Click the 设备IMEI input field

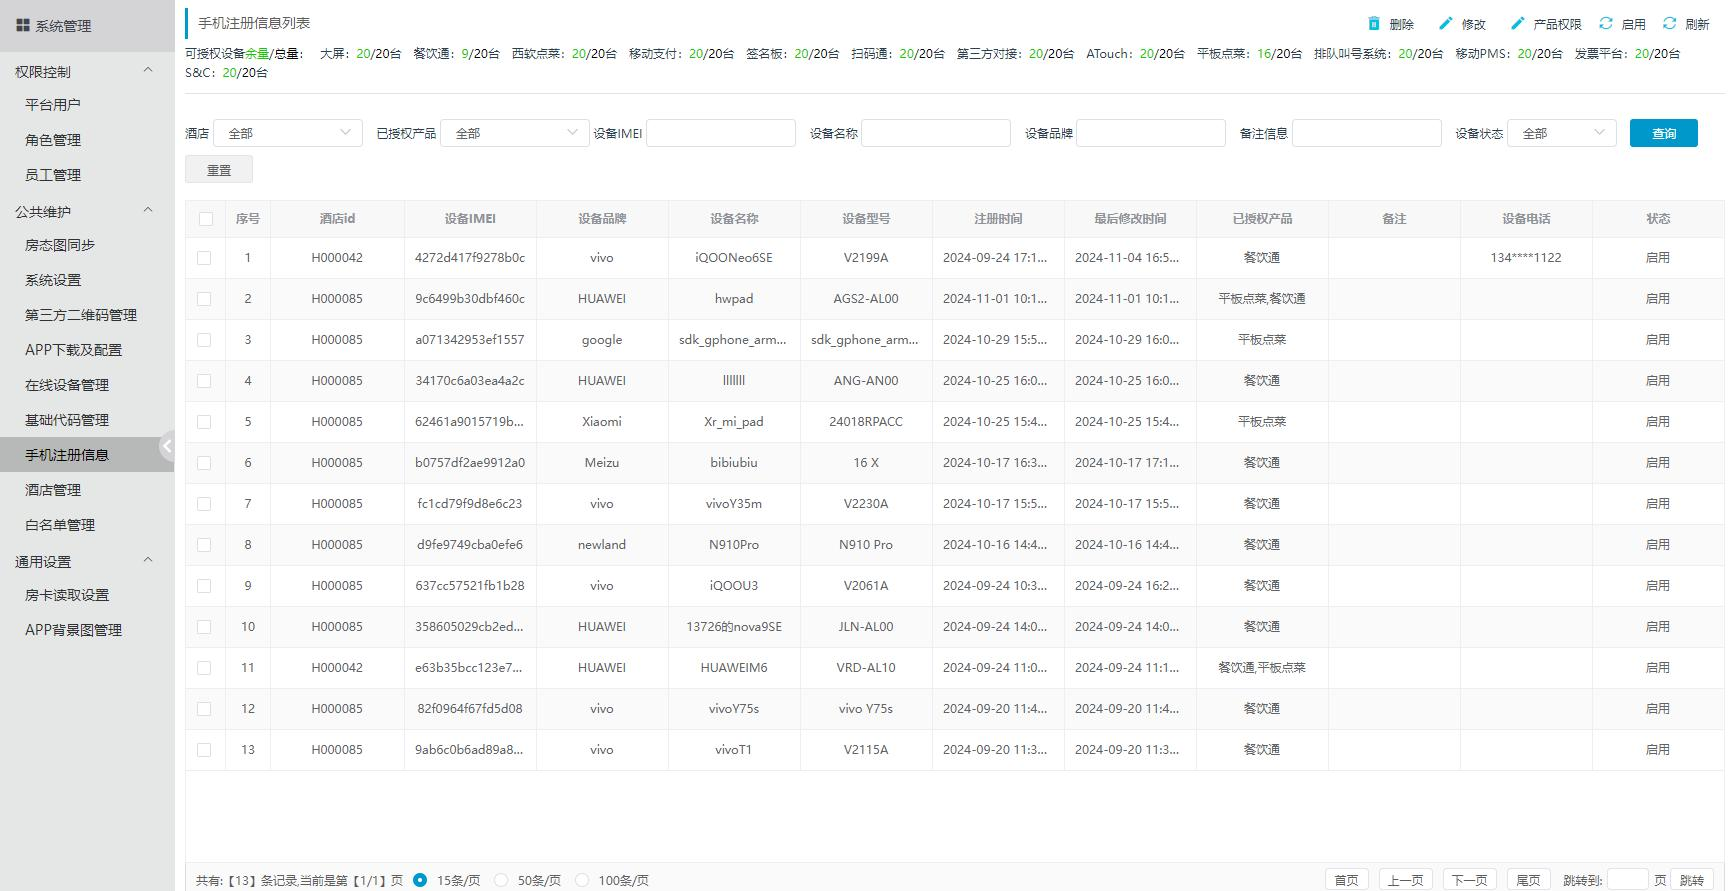(720, 133)
